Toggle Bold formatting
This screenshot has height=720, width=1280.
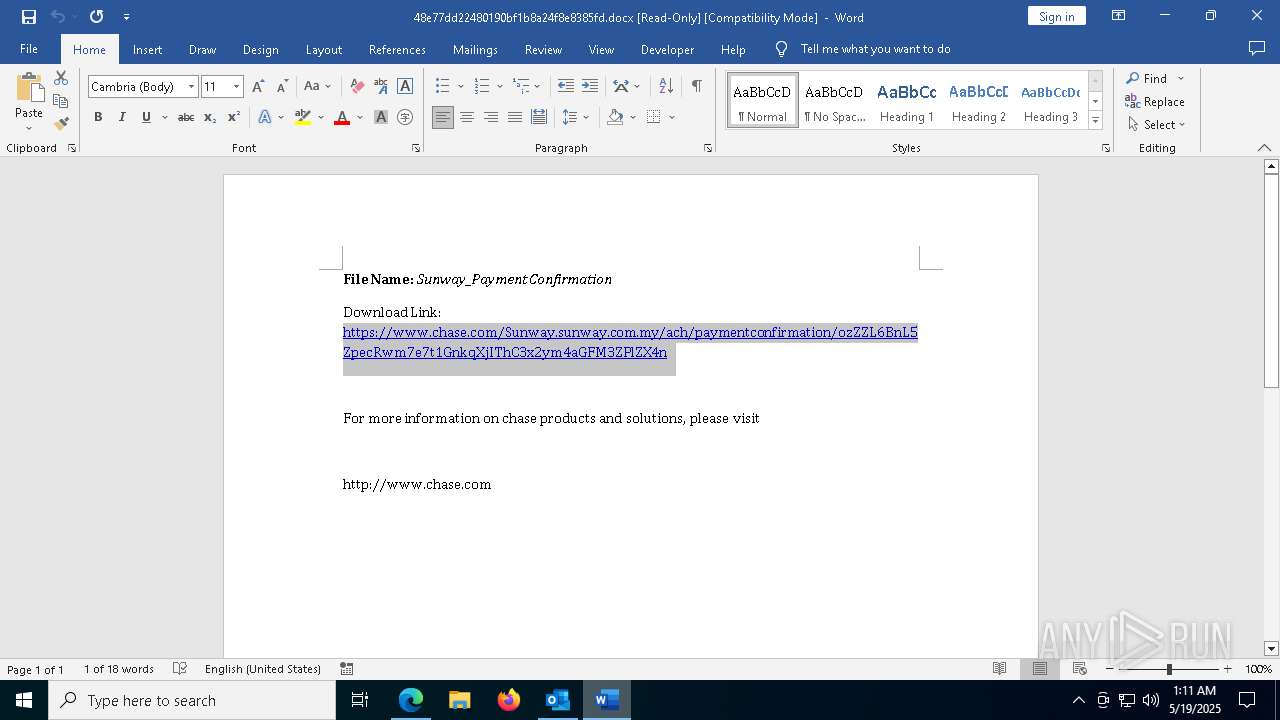[98, 118]
